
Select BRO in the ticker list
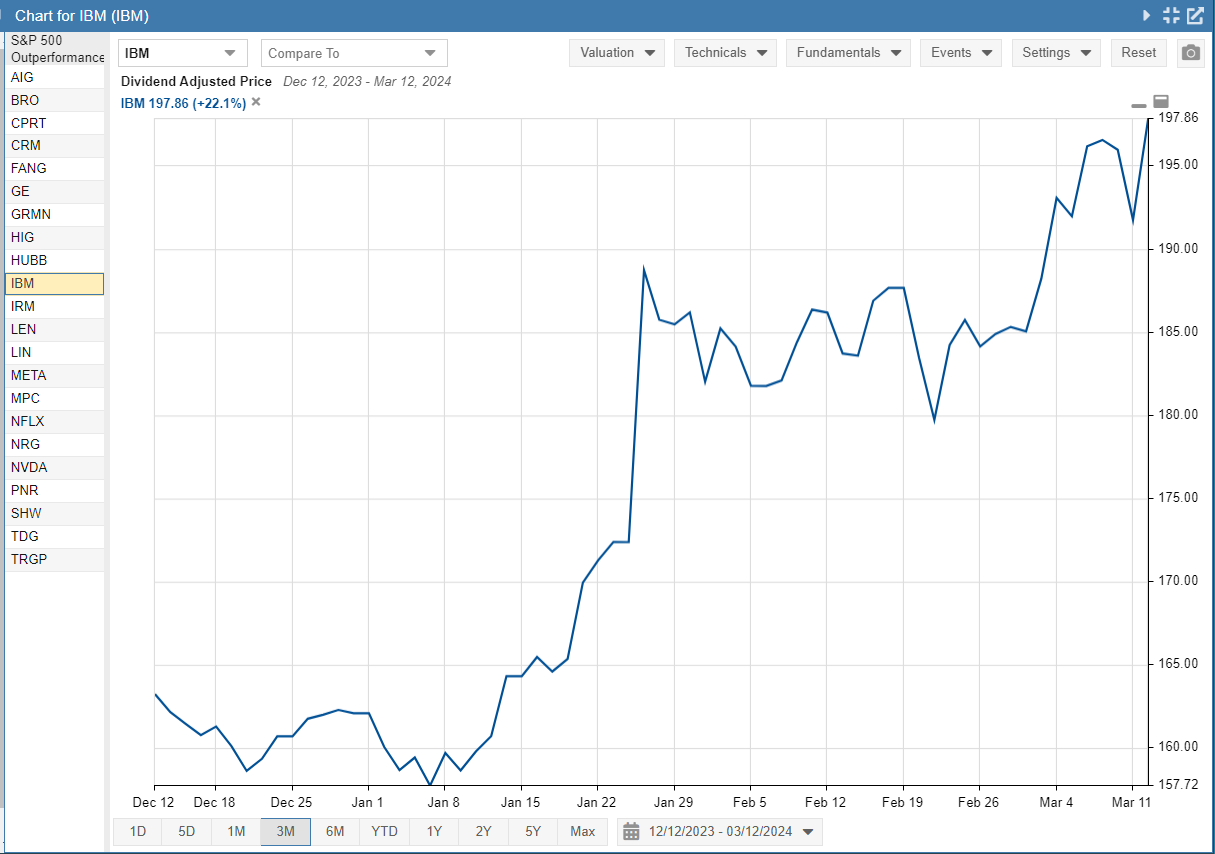pyautogui.click(x=55, y=100)
